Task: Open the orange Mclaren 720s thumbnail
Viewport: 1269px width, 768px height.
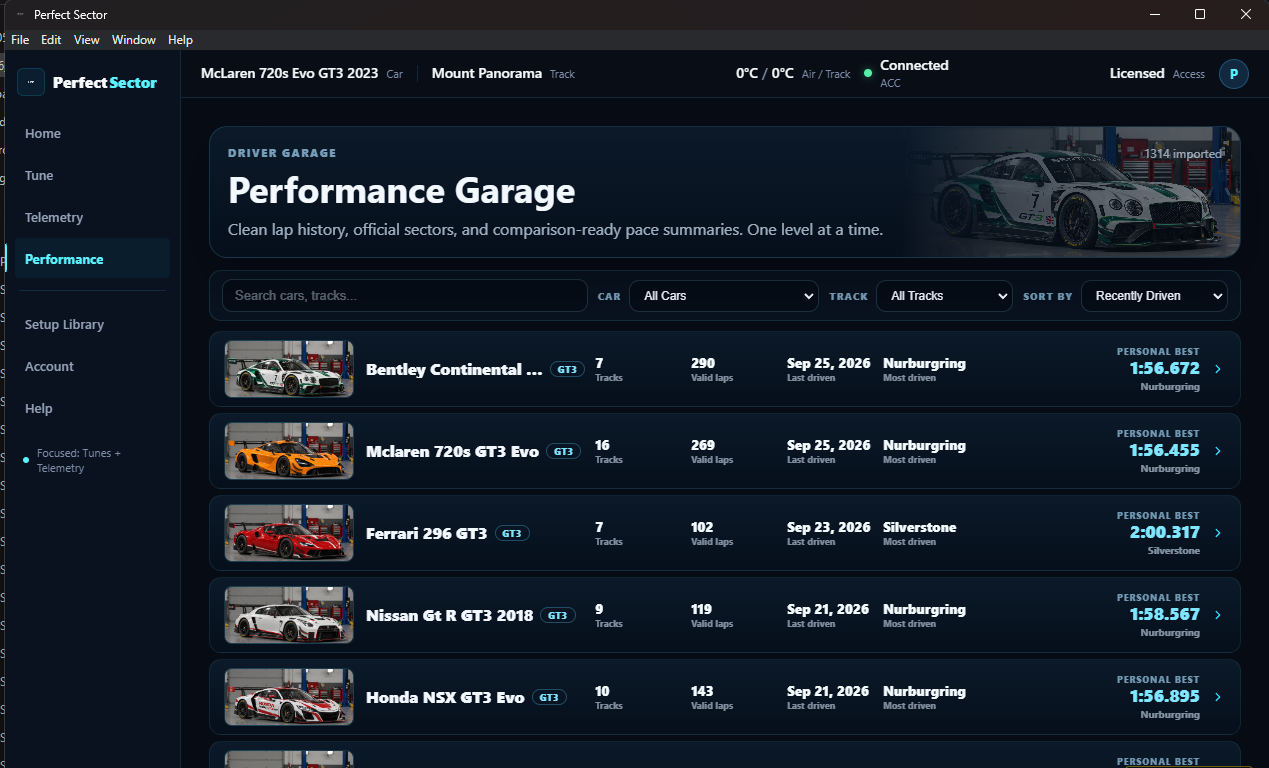Action: [x=289, y=451]
